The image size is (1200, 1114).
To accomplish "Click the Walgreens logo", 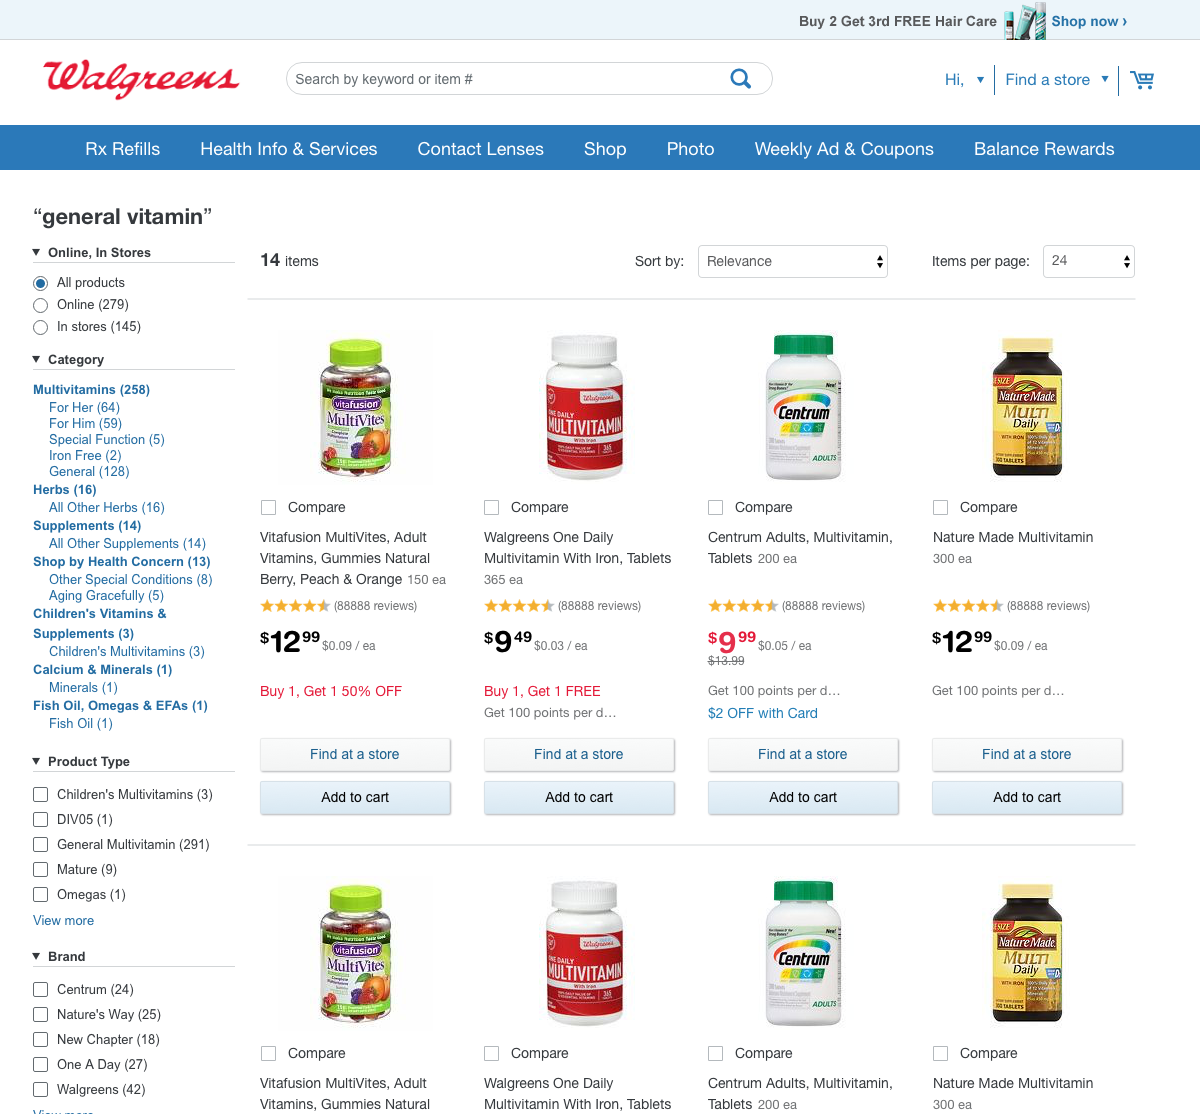I will click(x=141, y=78).
